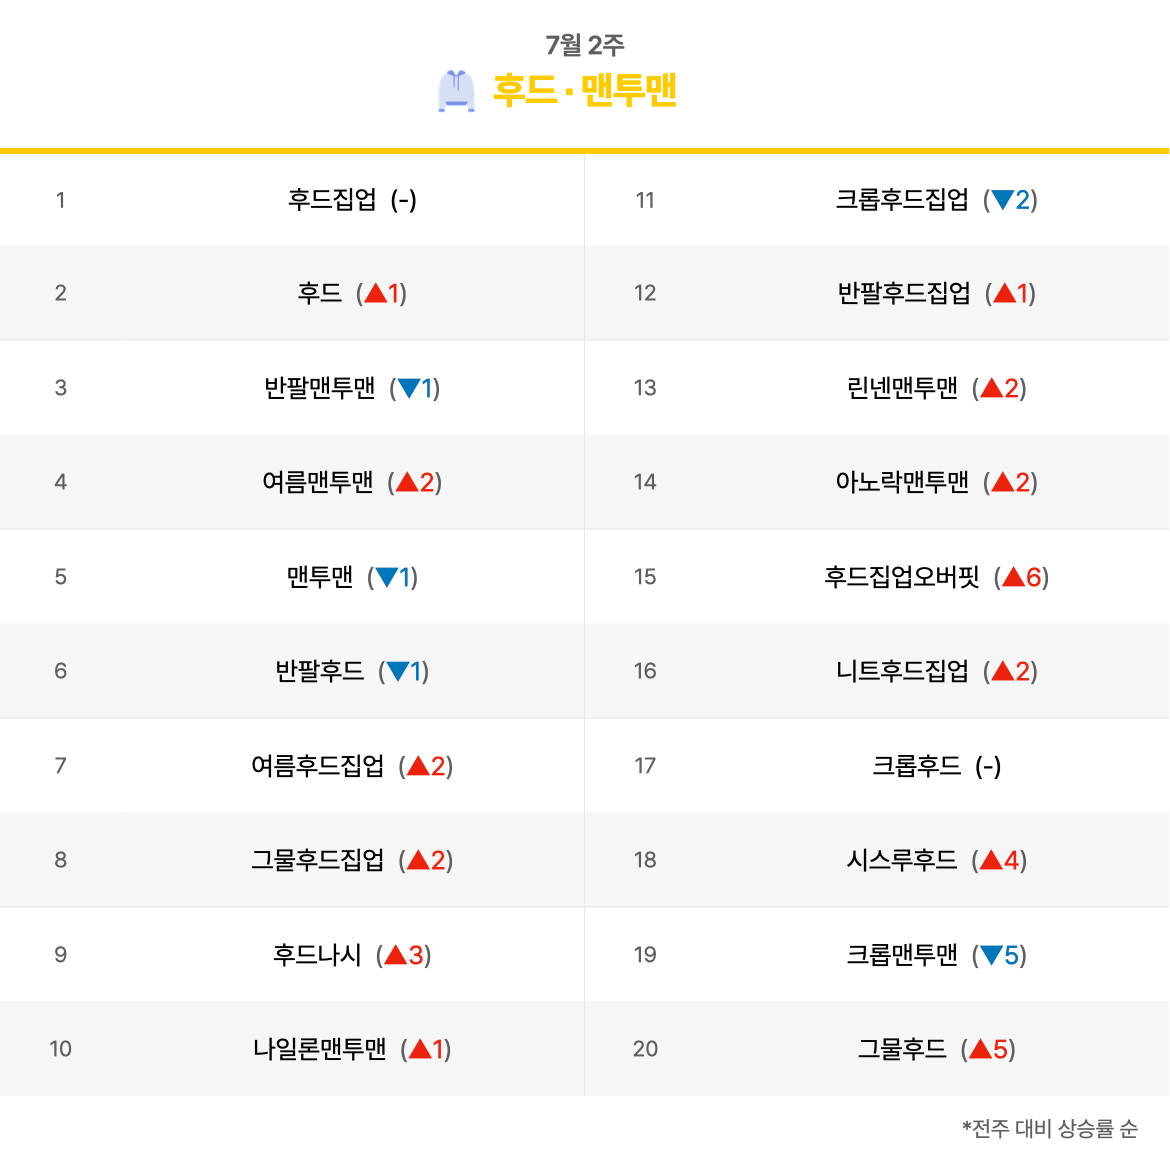Select the 린넨맨투맨 keyword entry

click(902, 388)
